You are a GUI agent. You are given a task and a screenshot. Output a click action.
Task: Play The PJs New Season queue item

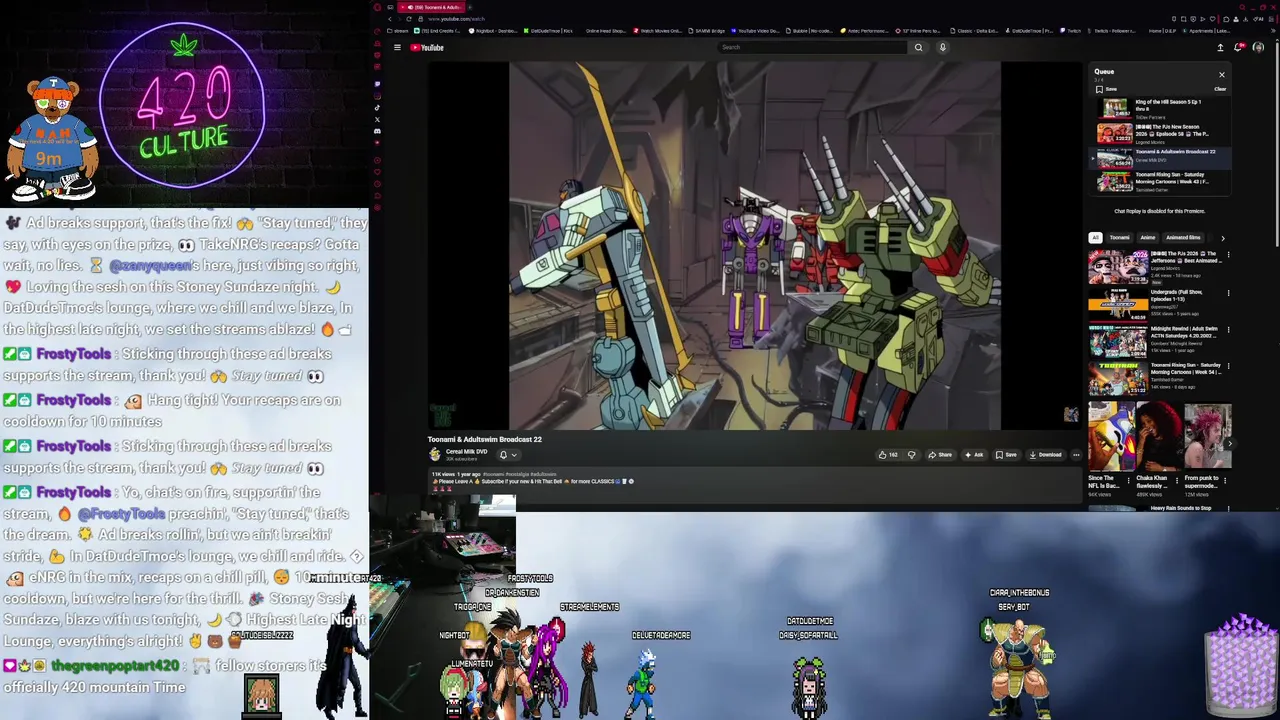tap(1160, 133)
